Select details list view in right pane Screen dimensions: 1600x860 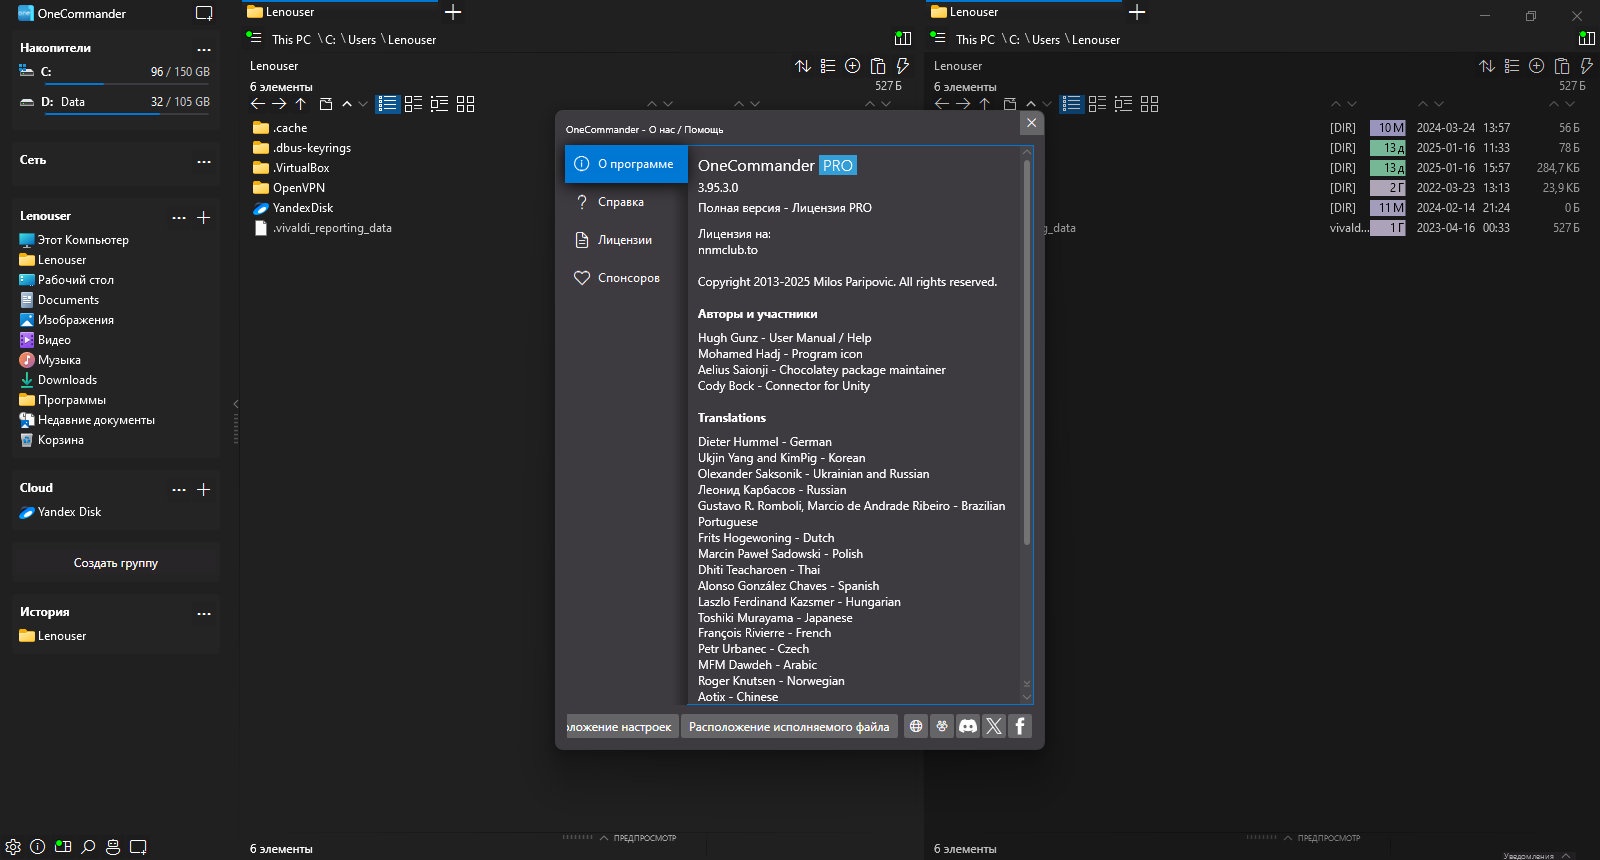tap(1072, 104)
